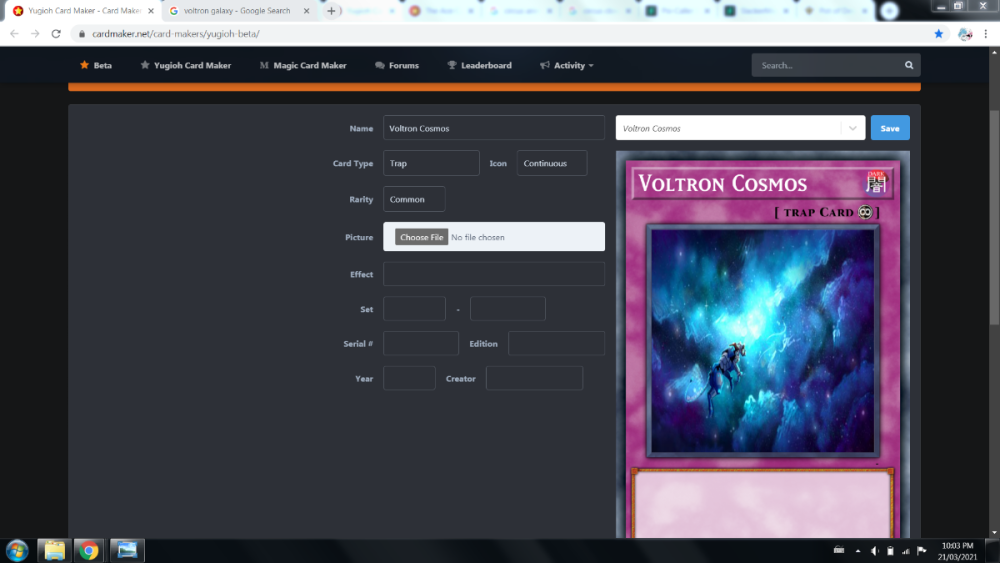
Task: Open the Windows Start menu
Action: tap(17, 550)
